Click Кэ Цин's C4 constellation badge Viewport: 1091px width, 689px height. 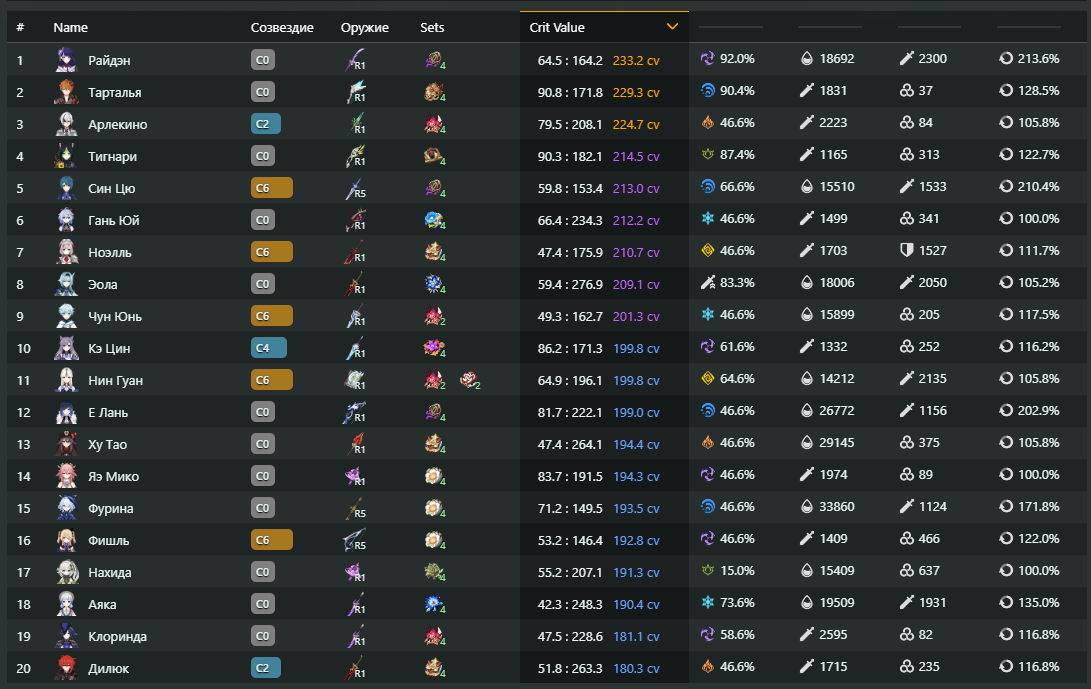(x=269, y=348)
